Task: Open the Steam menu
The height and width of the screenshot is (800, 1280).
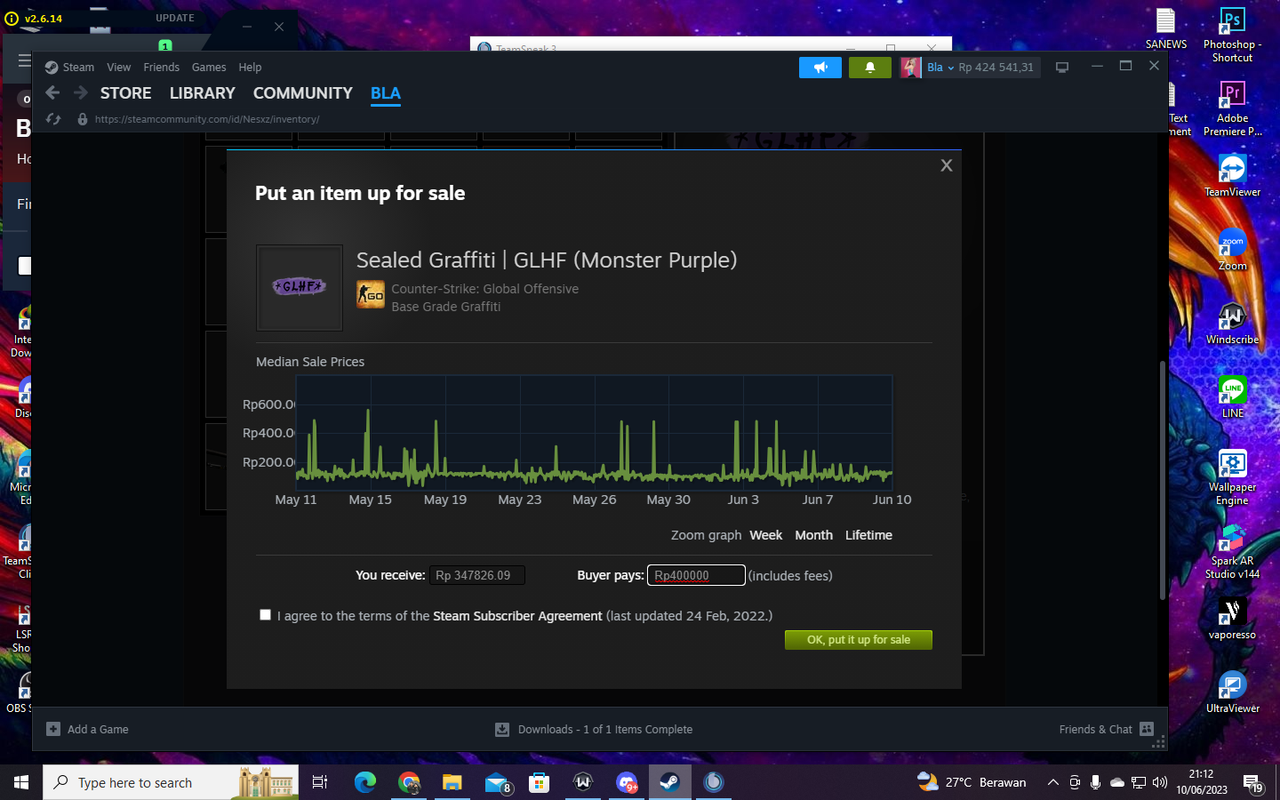Action: click(x=69, y=67)
